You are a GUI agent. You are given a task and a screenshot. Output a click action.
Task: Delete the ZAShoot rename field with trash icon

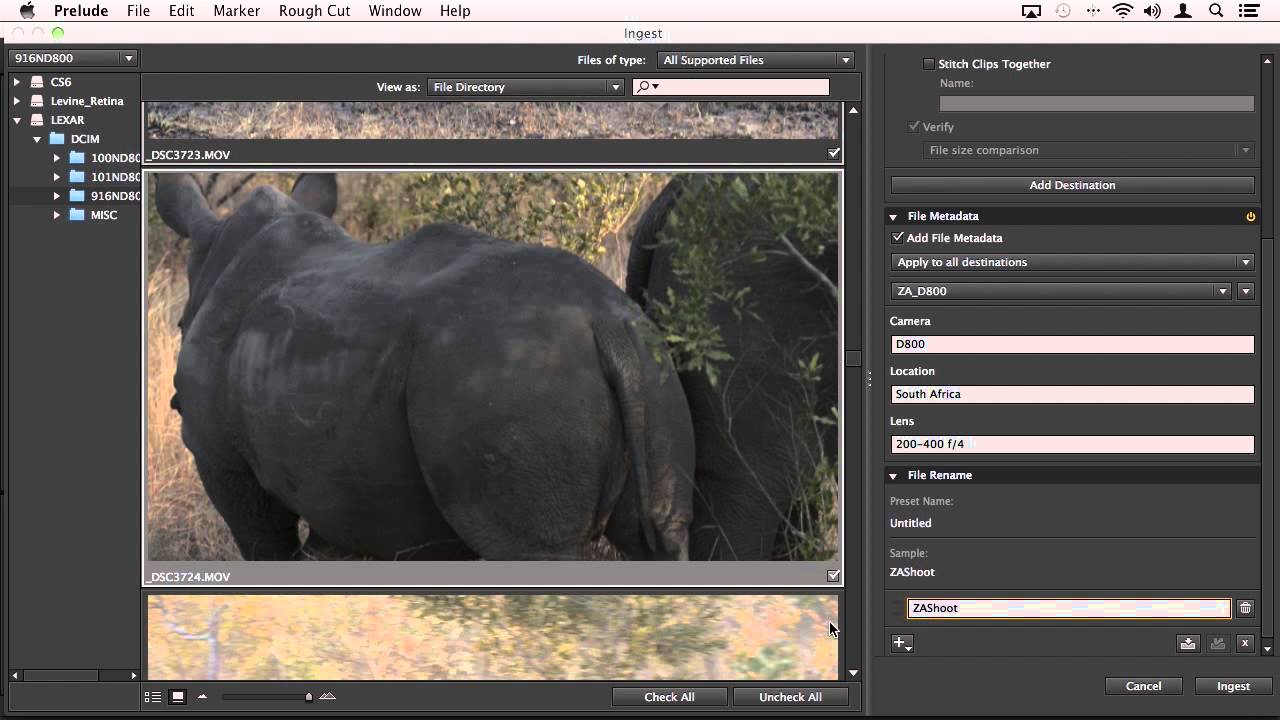tap(1245, 608)
